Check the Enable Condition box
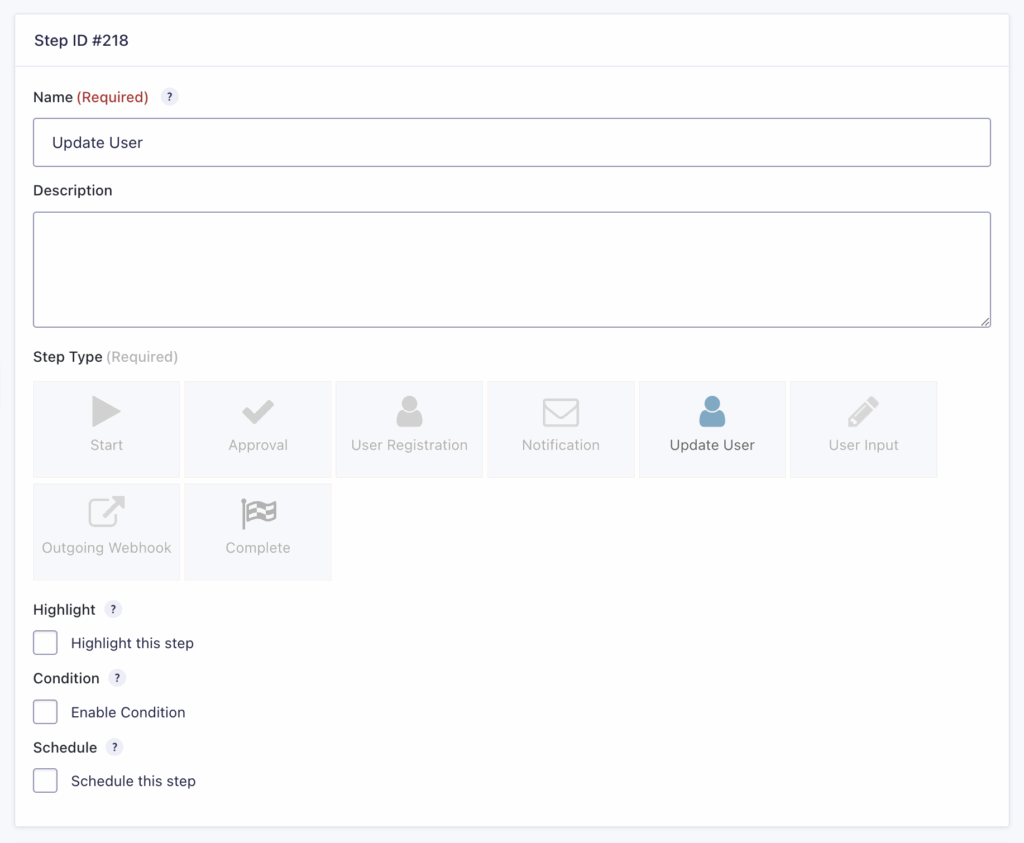Screen dimensions: 1024x843 tap(45, 711)
